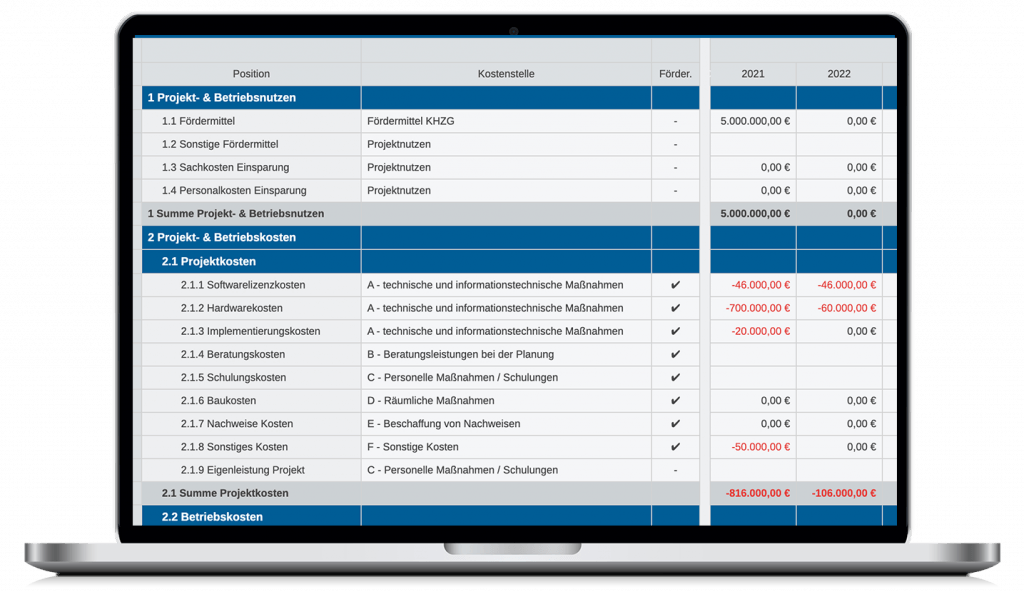Select position 2.1.8 Sonstiges Kosten
The height and width of the screenshot is (592, 1024).
(234, 447)
